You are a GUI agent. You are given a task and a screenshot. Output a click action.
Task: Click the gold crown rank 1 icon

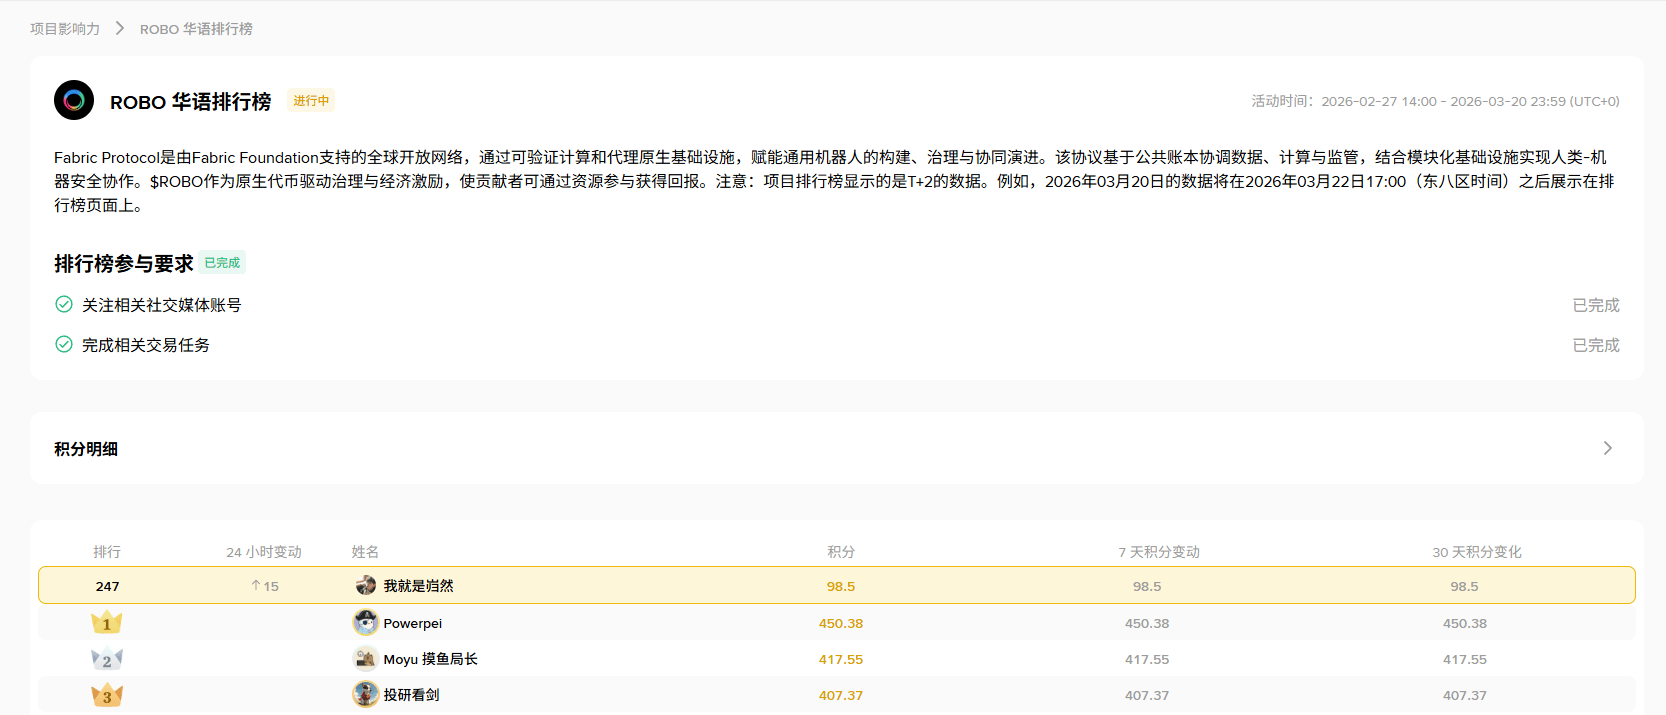click(x=107, y=623)
